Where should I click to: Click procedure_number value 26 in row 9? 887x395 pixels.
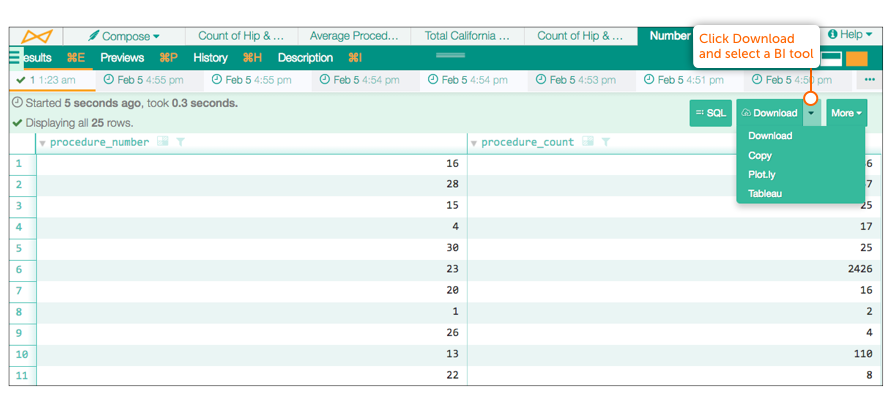452,333
